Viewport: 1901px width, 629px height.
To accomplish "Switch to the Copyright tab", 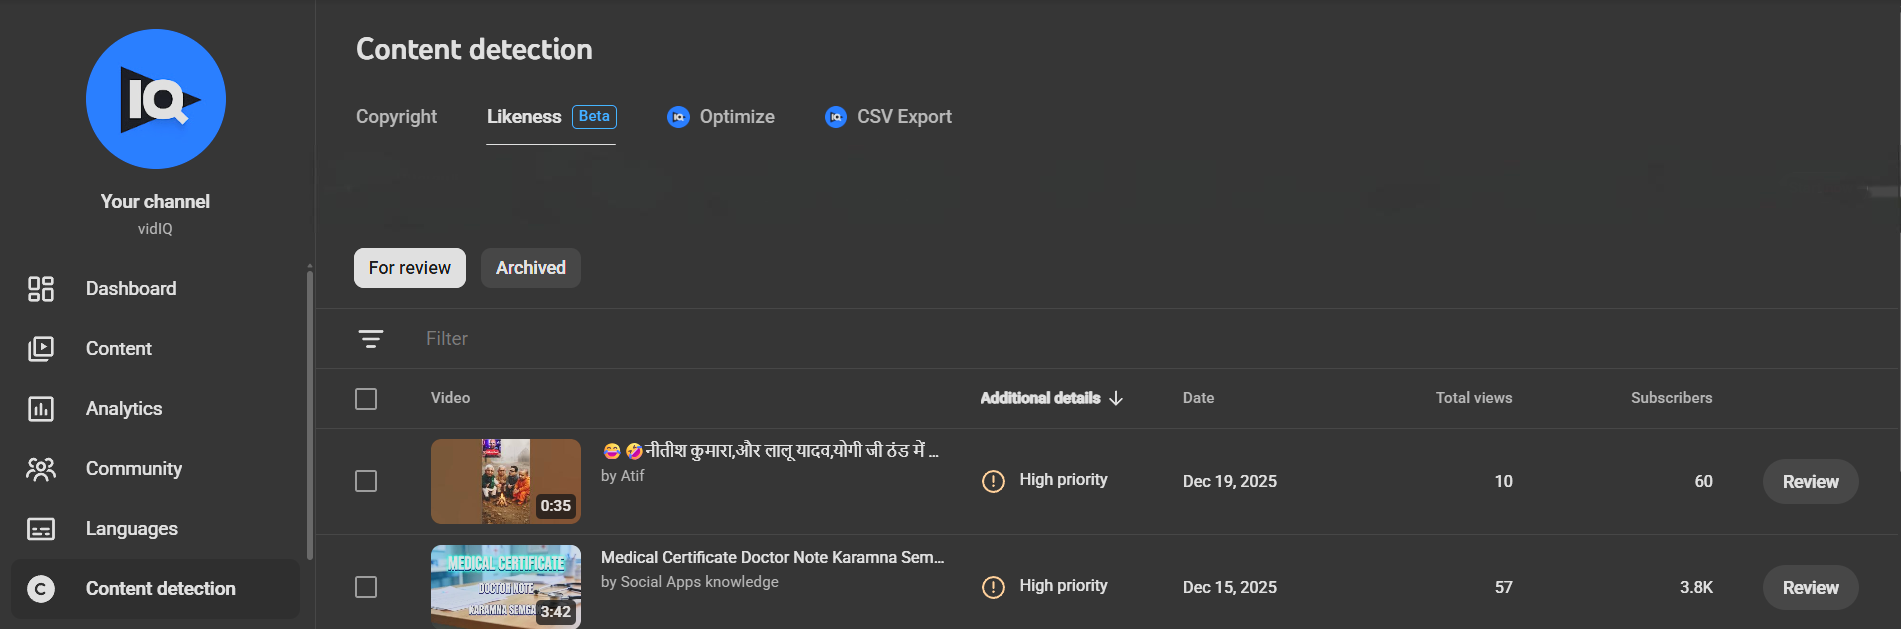I will pos(397,117).
